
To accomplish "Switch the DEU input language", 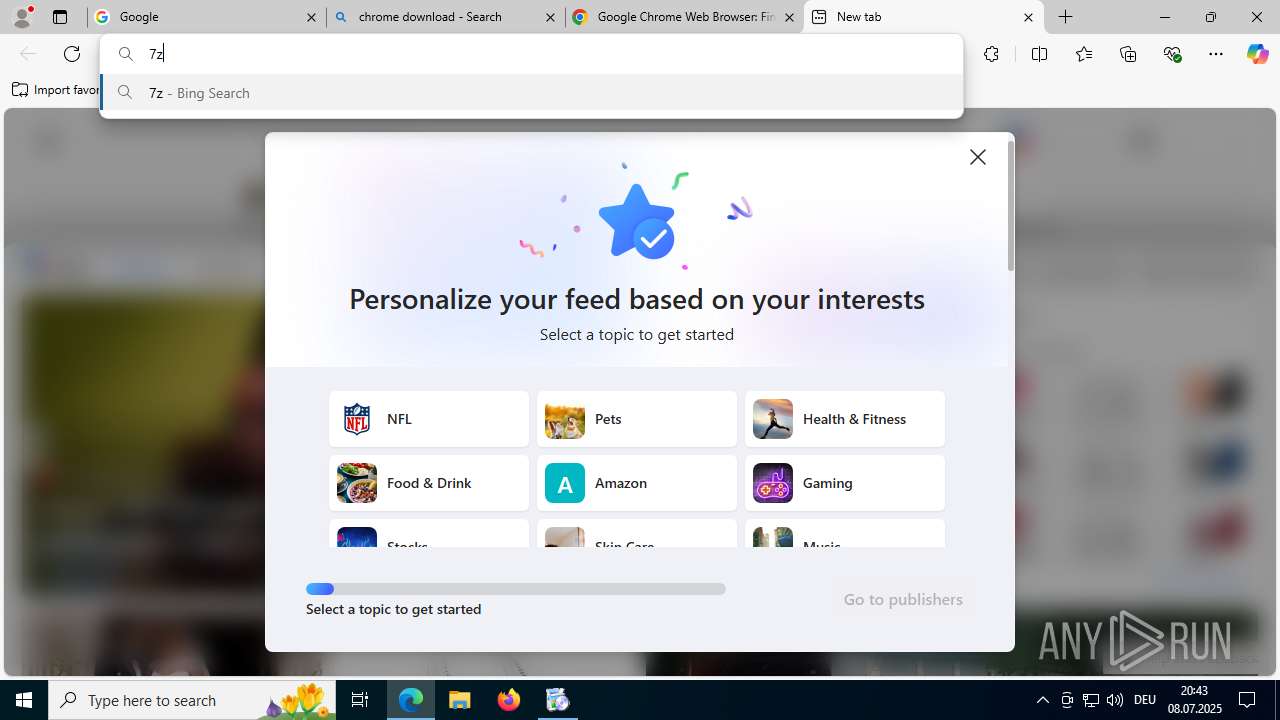I will [x=1145, y=700].
